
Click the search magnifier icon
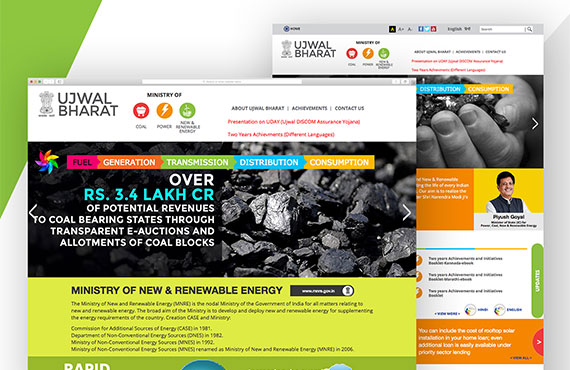click(530, 29)
